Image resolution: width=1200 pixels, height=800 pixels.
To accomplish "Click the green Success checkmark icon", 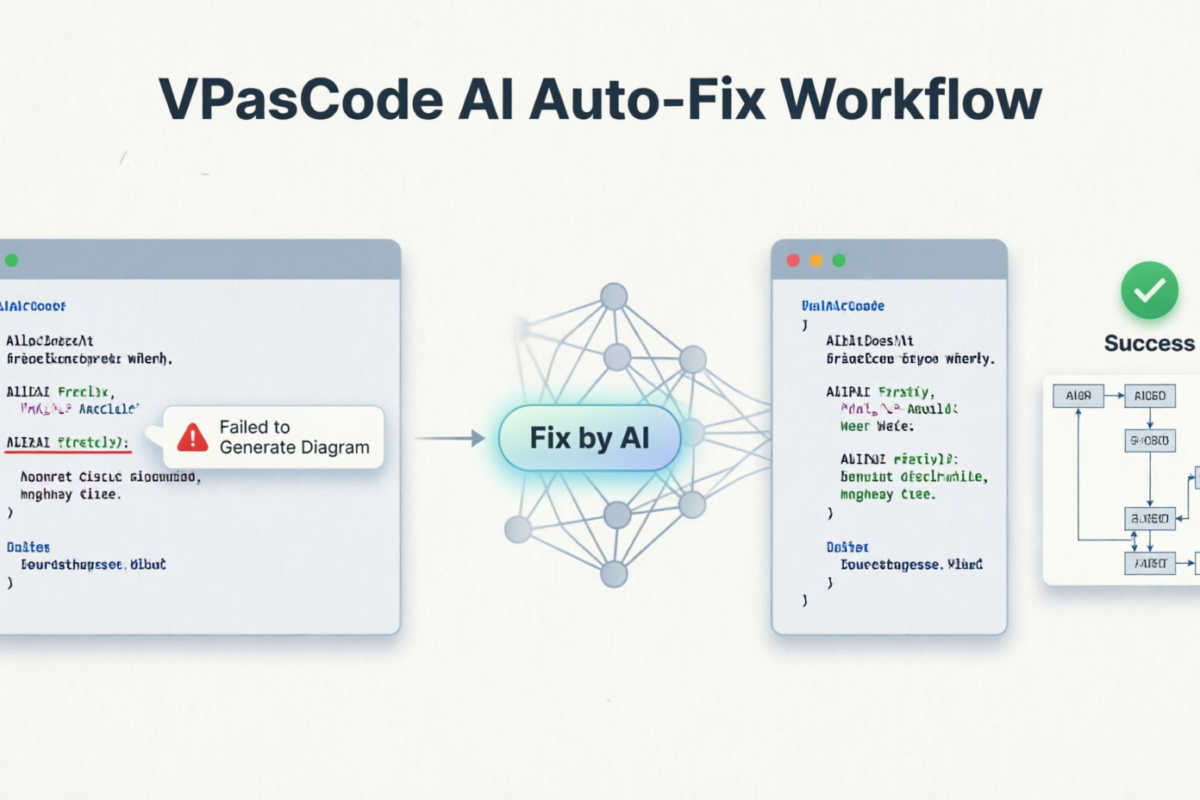I will coord(1150,290).
